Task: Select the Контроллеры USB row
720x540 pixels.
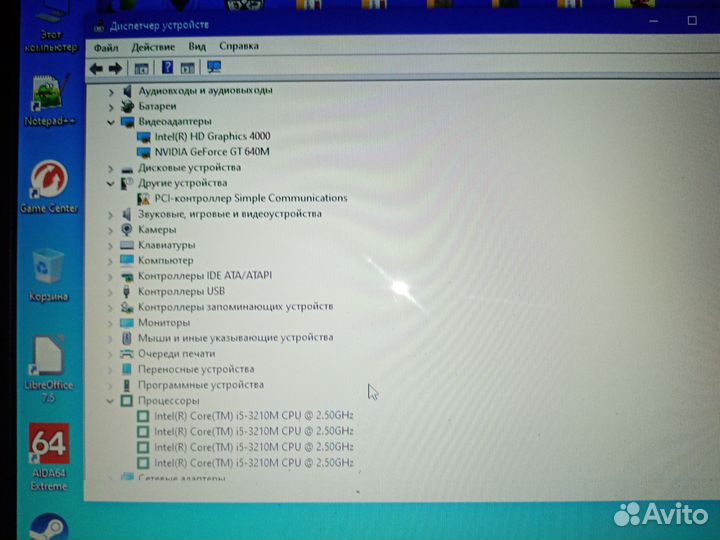Action: pyautogui.click(x=173, y=292)
